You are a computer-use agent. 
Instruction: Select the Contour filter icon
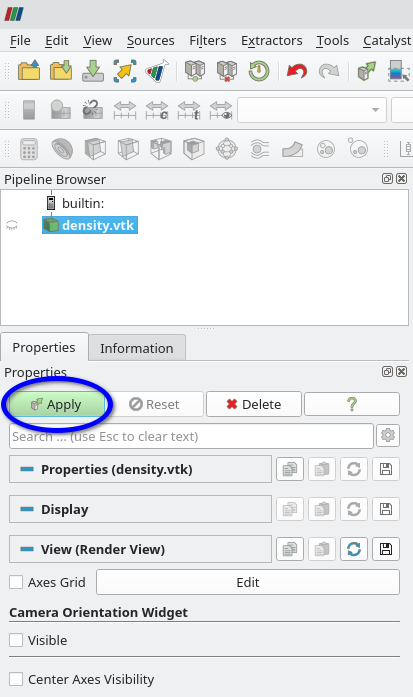[x=62, y=148]
